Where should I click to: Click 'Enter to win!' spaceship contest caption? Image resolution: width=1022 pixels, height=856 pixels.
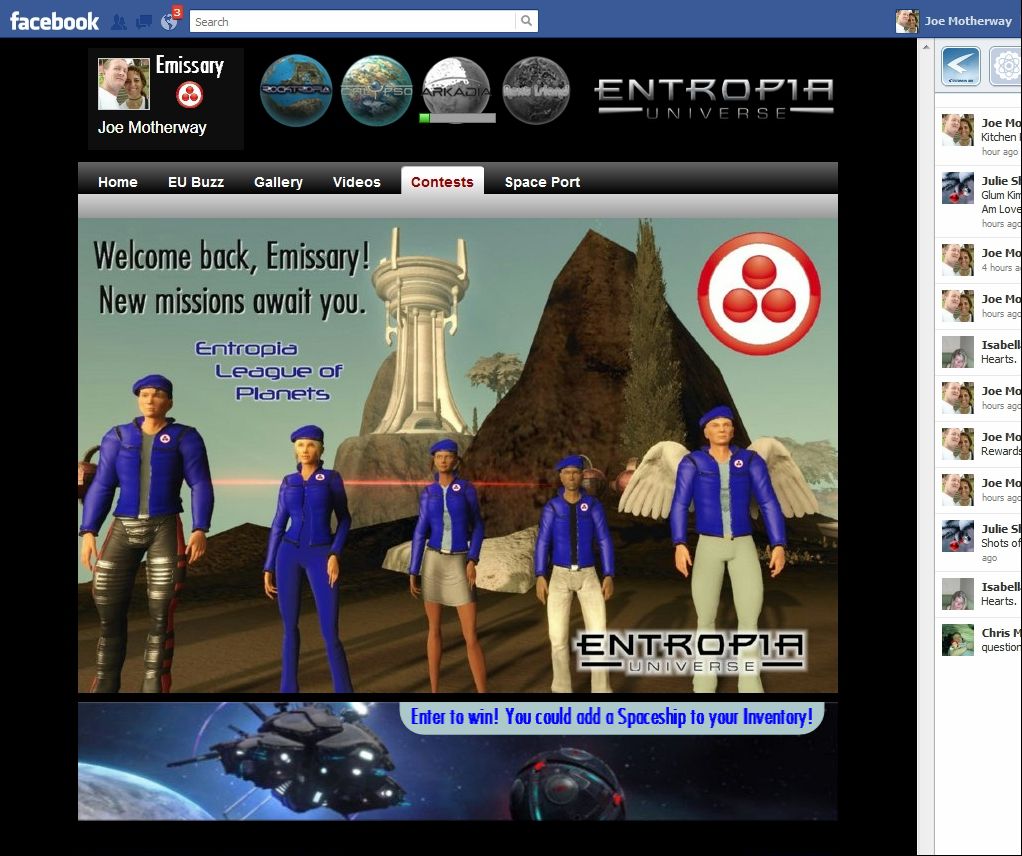pos(612,717)
